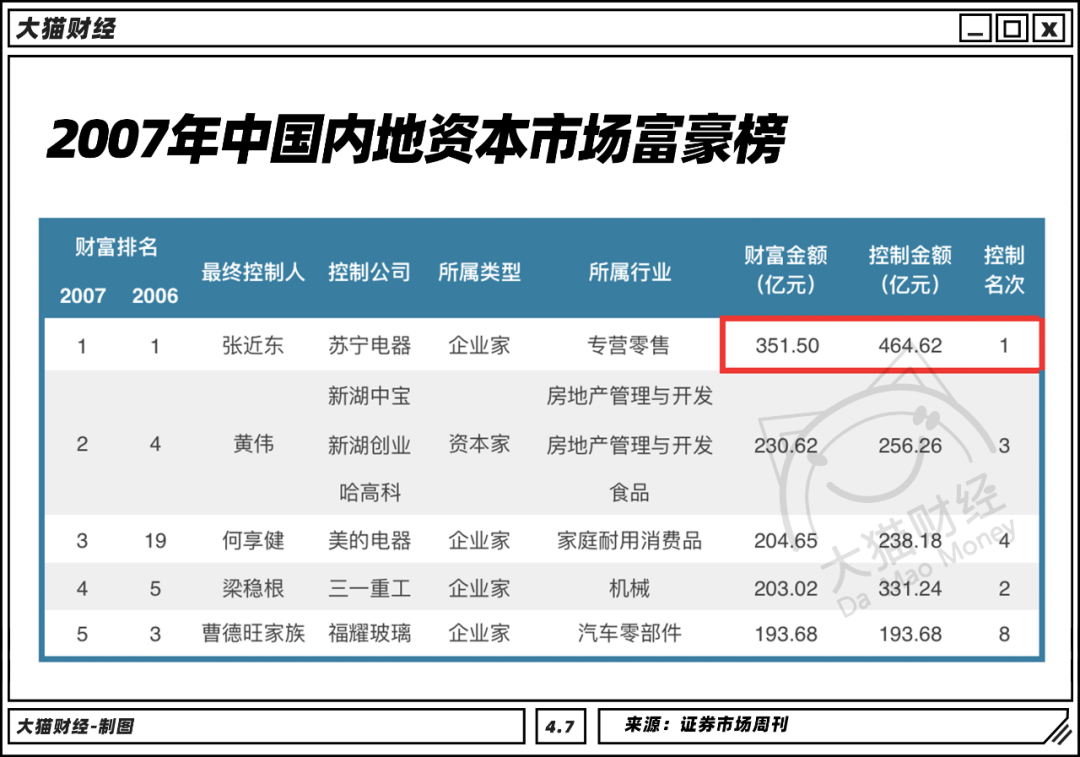Screen dimensions: 1080x757
Task: Select the name 黄伟
Action: click(253, 444)
